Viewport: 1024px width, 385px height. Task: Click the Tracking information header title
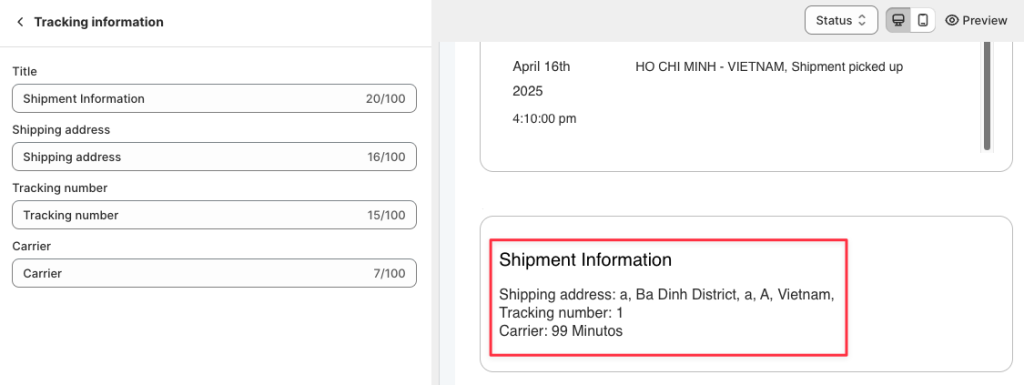pyautogui.click(x=99, y=22)
